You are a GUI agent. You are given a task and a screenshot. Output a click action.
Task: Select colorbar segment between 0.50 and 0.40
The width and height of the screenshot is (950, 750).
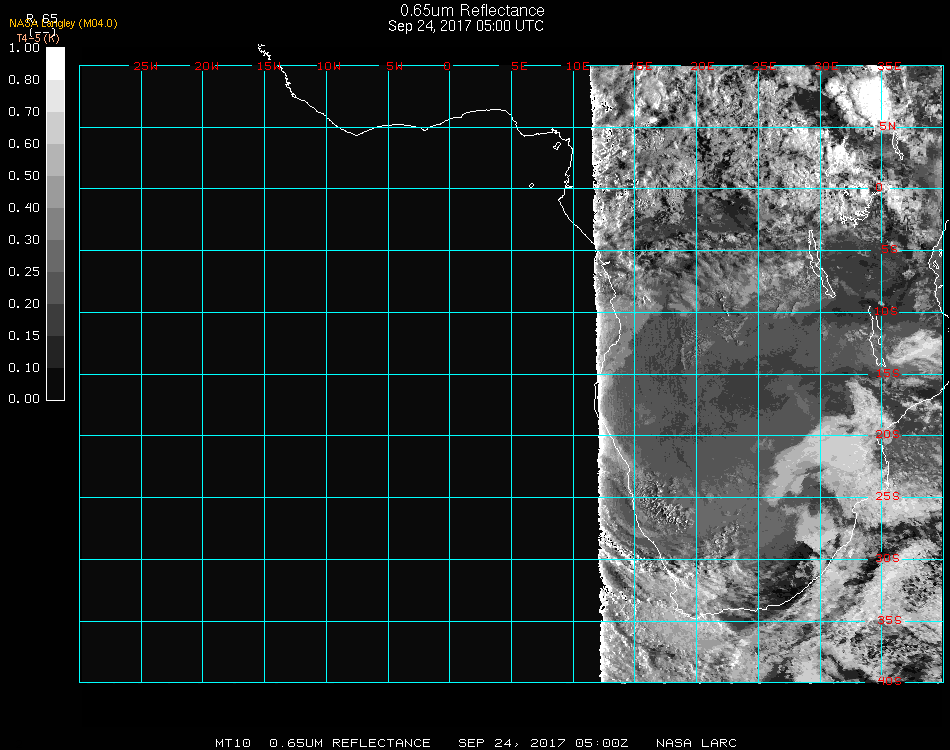coord(55,192)
